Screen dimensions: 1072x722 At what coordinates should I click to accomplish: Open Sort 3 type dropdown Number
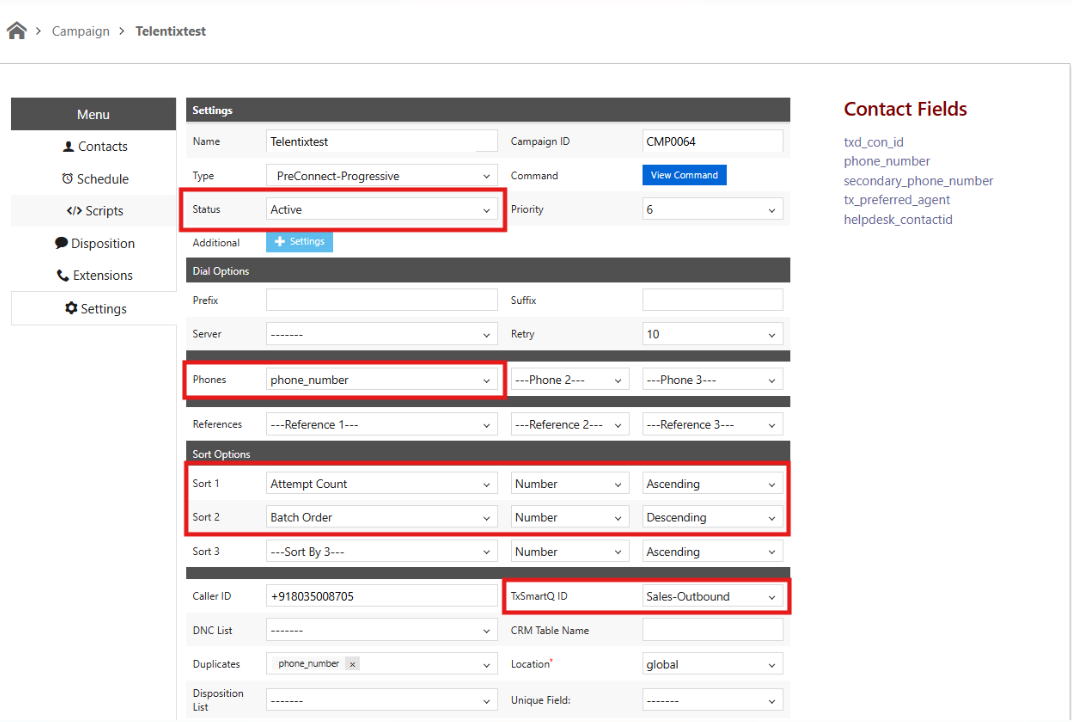pos(570,552)
